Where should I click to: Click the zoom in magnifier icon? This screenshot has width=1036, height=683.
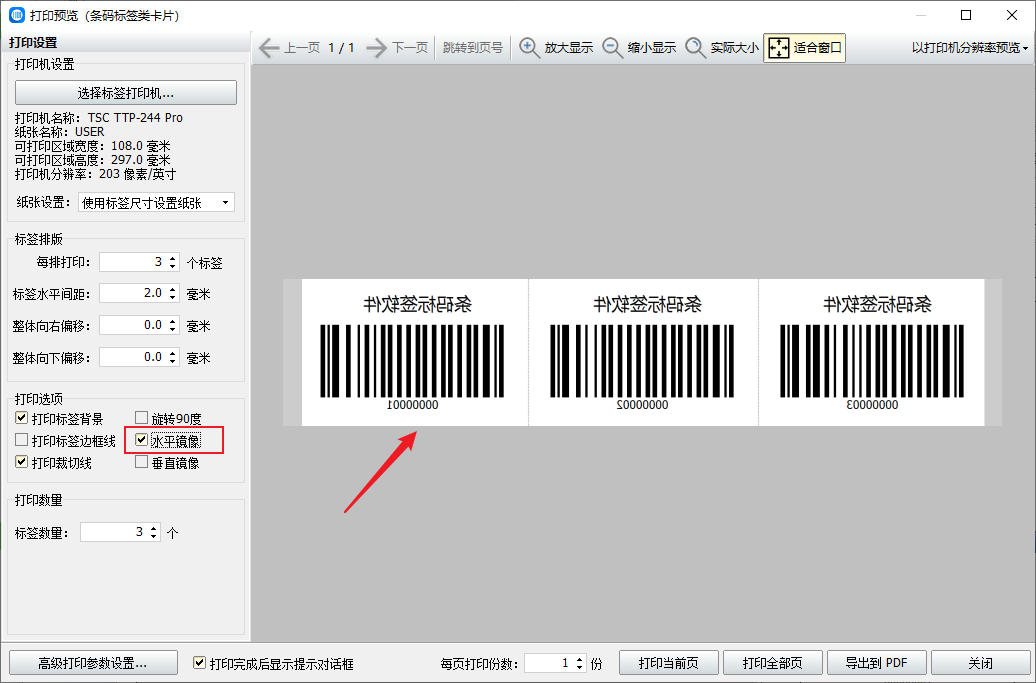pos(529,48)
